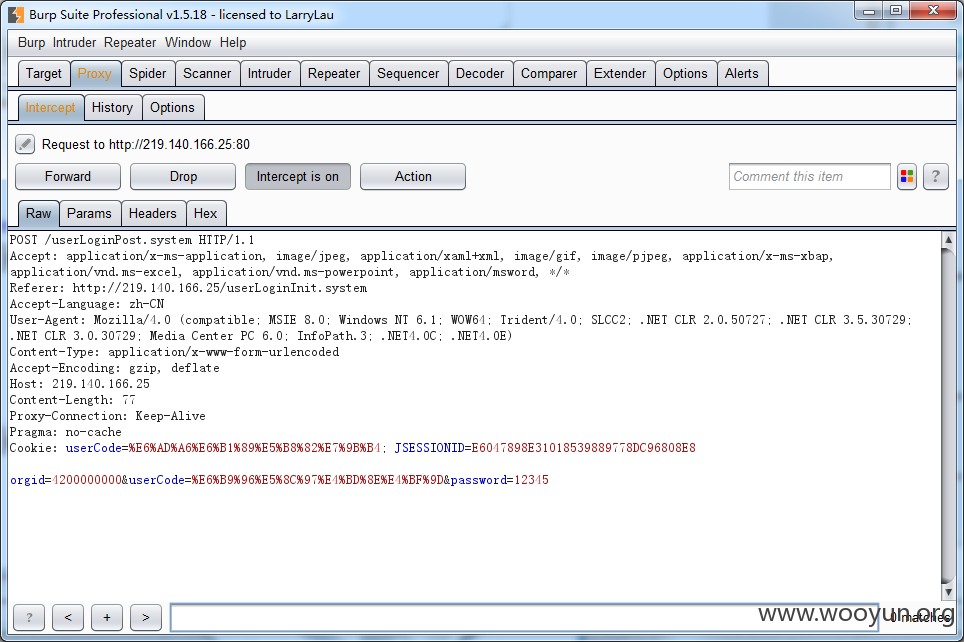Image resolution: width=964 pixels, height=642 pixels.
Task: Click the Accept-Encoding: gzip, deflate line
Action: click(114, 368)
